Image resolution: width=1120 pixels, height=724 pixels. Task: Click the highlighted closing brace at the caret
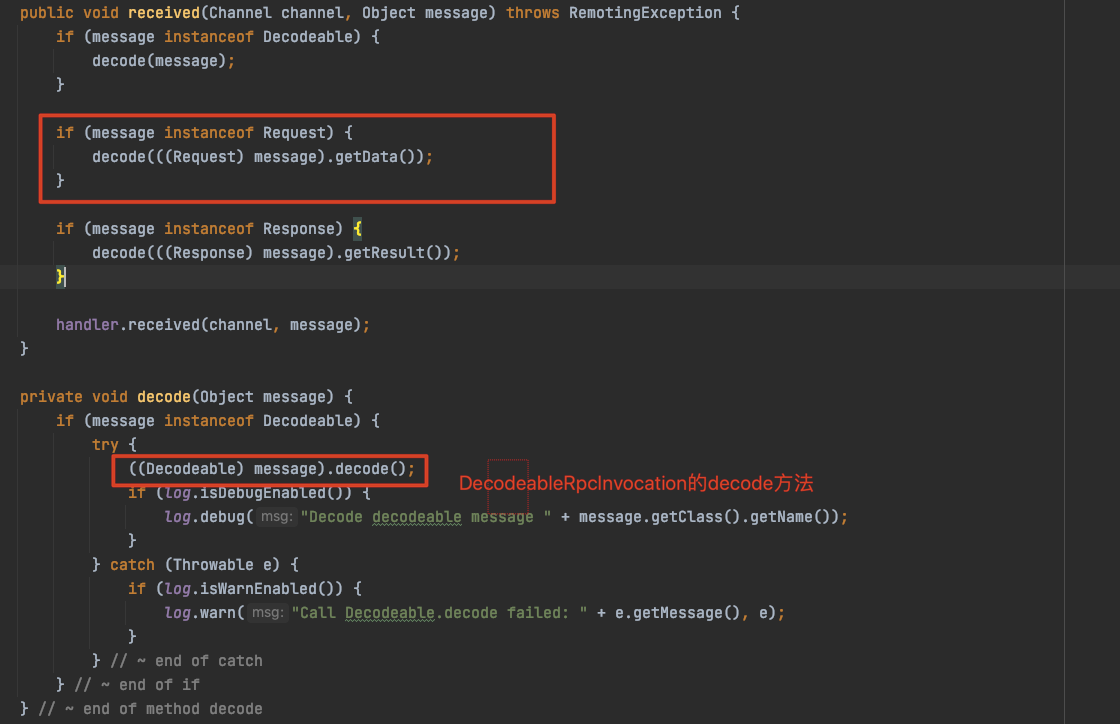[x=61, y=276]
